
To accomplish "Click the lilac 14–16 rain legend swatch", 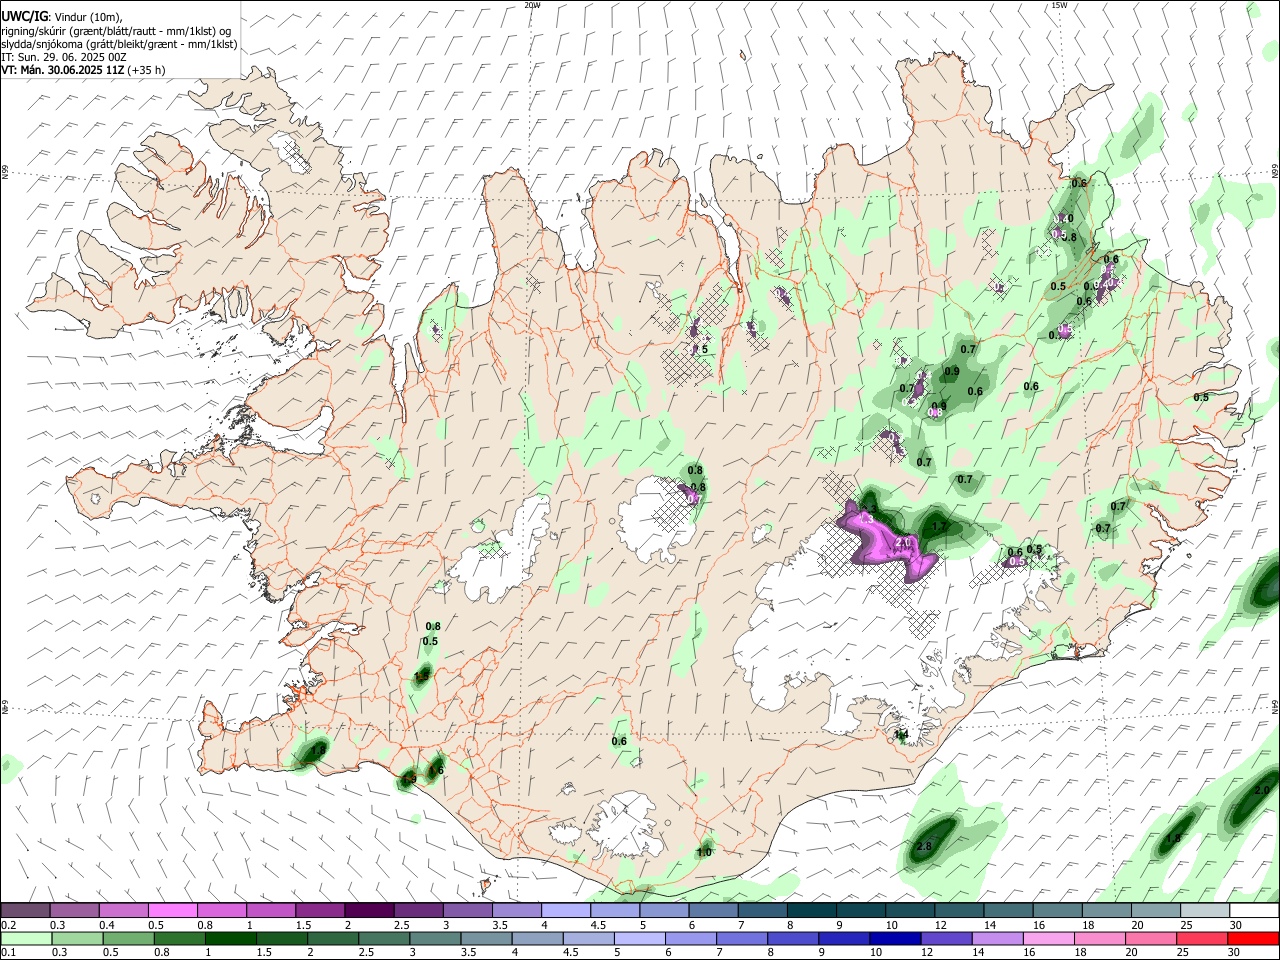I will tap(997, 939).
